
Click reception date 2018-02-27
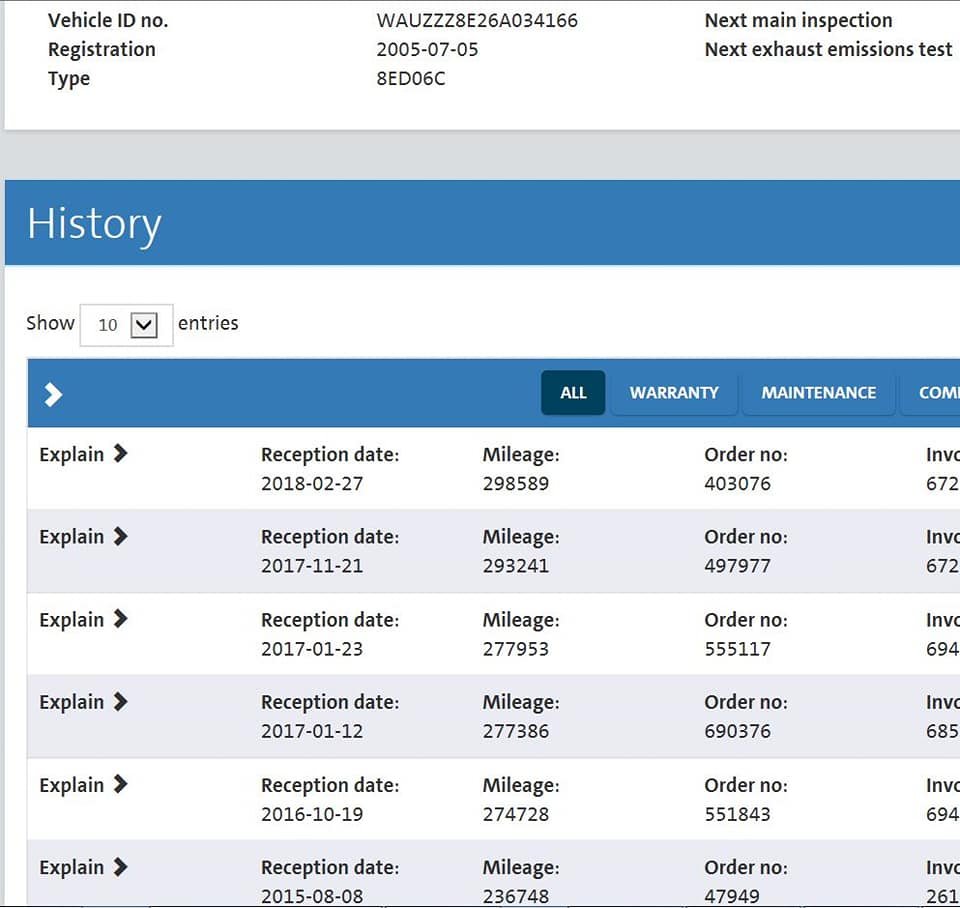312,484
